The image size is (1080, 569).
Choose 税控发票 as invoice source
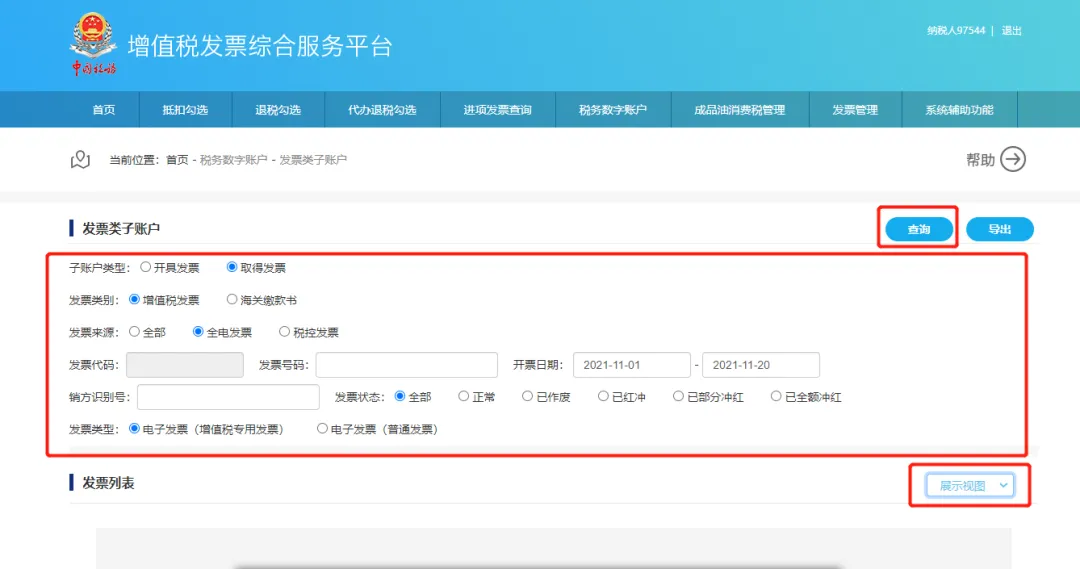[284, 332]
